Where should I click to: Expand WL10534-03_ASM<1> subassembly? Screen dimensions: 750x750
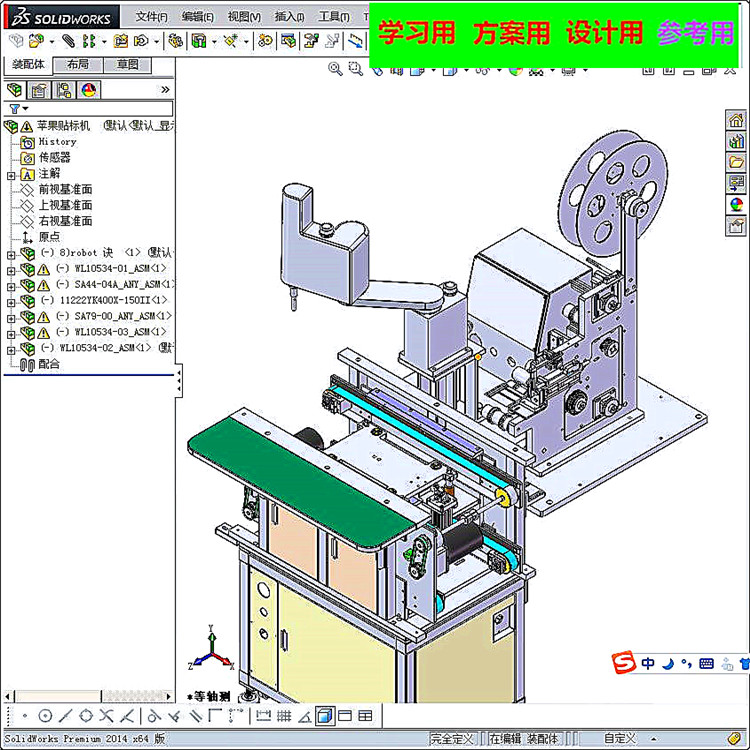(x=11, y=334)
